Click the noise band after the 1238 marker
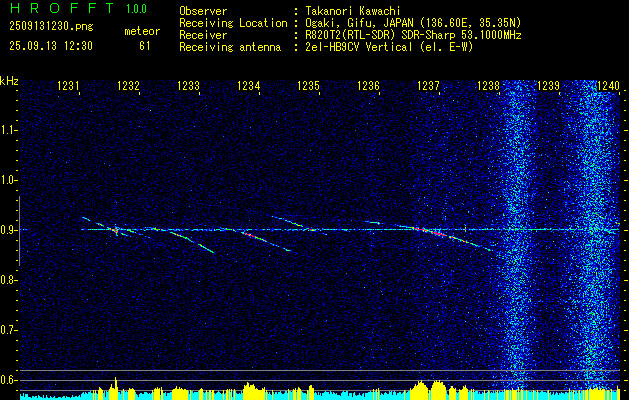Viewport: 629px width, 400px height. coord(517,235)
